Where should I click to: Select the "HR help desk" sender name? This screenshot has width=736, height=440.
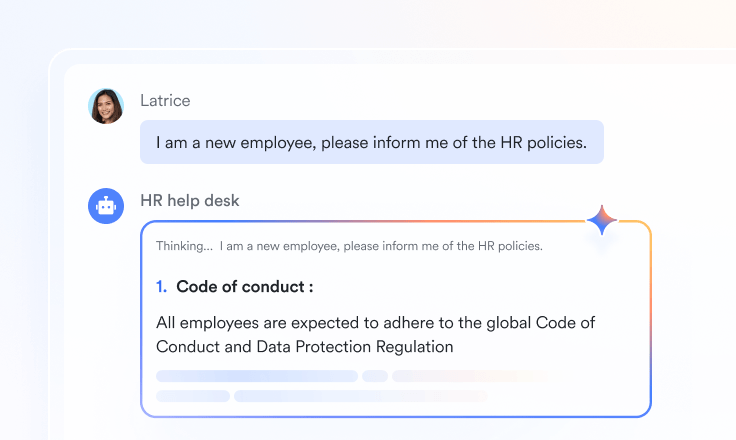coord(190,200)
